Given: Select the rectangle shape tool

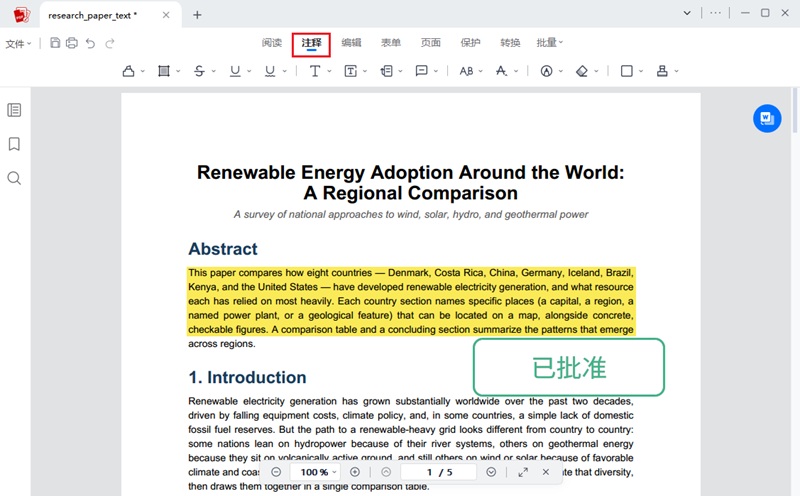Looking at the screenshot, I should click(627, 71).
